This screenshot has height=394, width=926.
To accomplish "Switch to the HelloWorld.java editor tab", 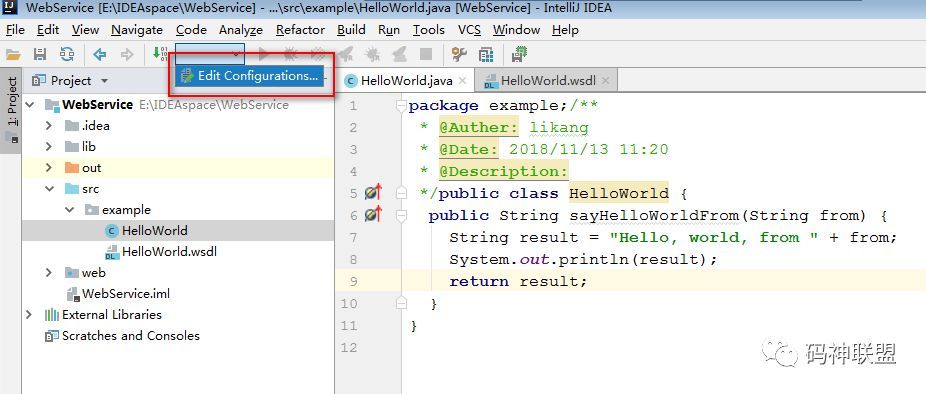I will coord(406,81).
